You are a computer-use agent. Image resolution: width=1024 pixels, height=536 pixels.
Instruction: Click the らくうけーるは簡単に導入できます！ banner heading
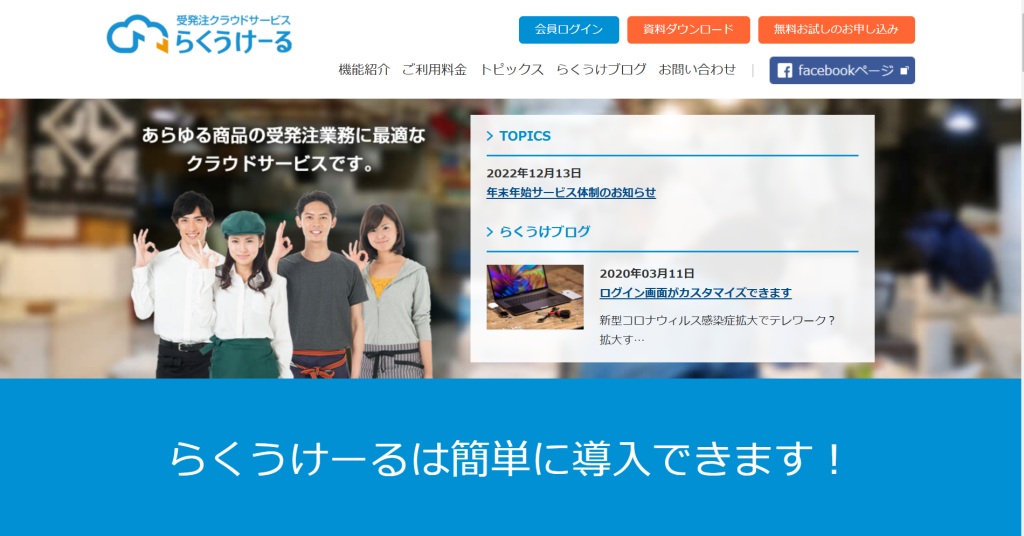click(508, 459)
